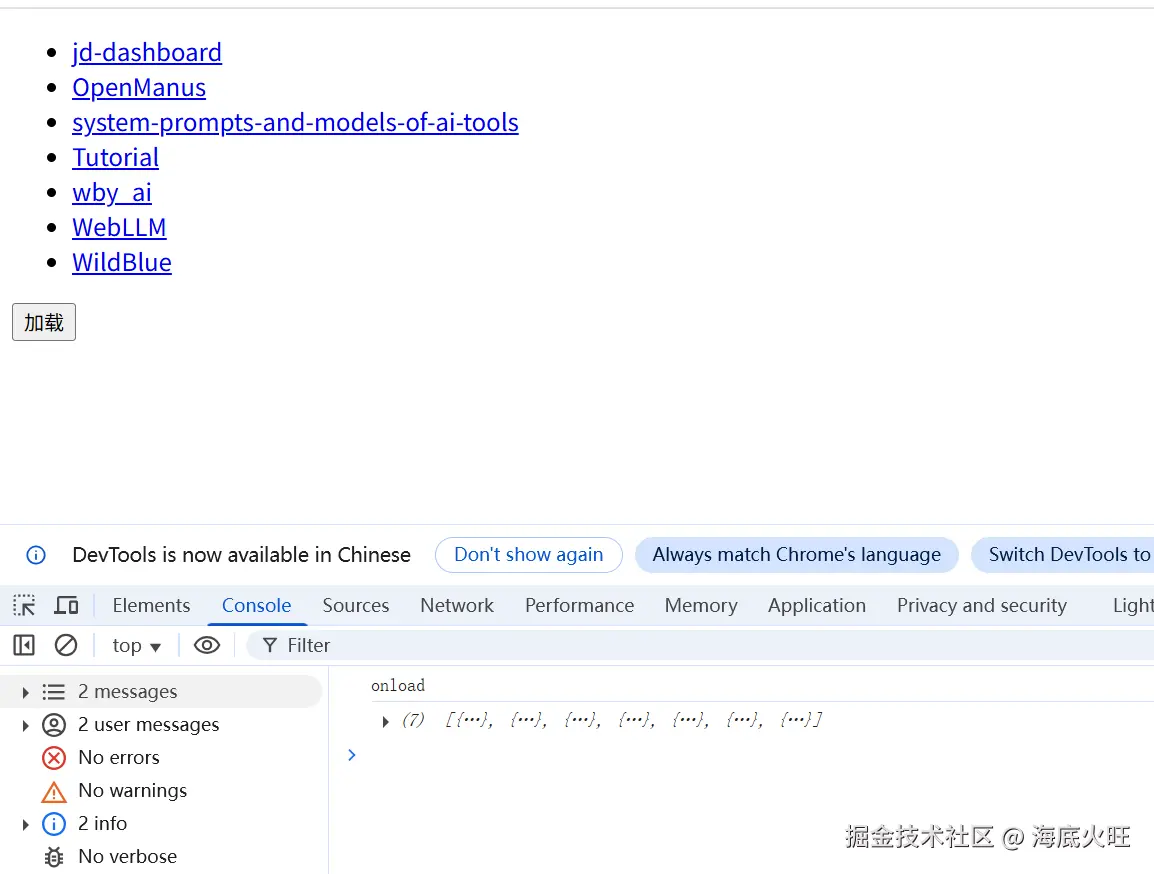Click the Don't show again button

tap(528, 555)
